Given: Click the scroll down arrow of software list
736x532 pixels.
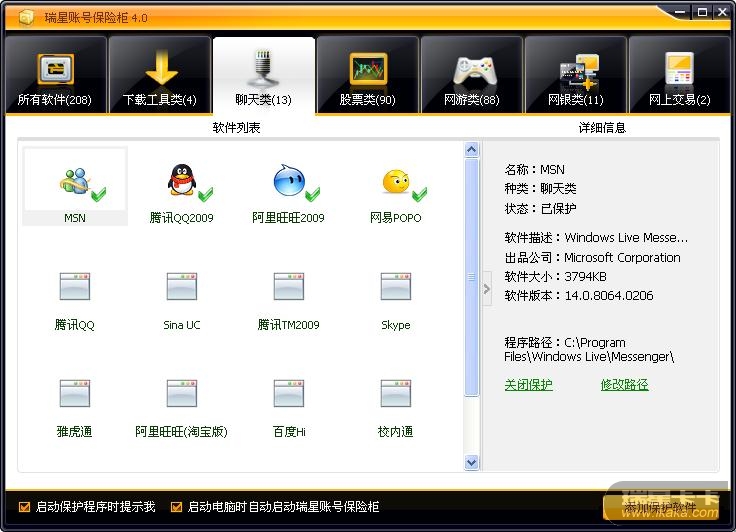Looking at the screenshot, I should pos(471,463).
